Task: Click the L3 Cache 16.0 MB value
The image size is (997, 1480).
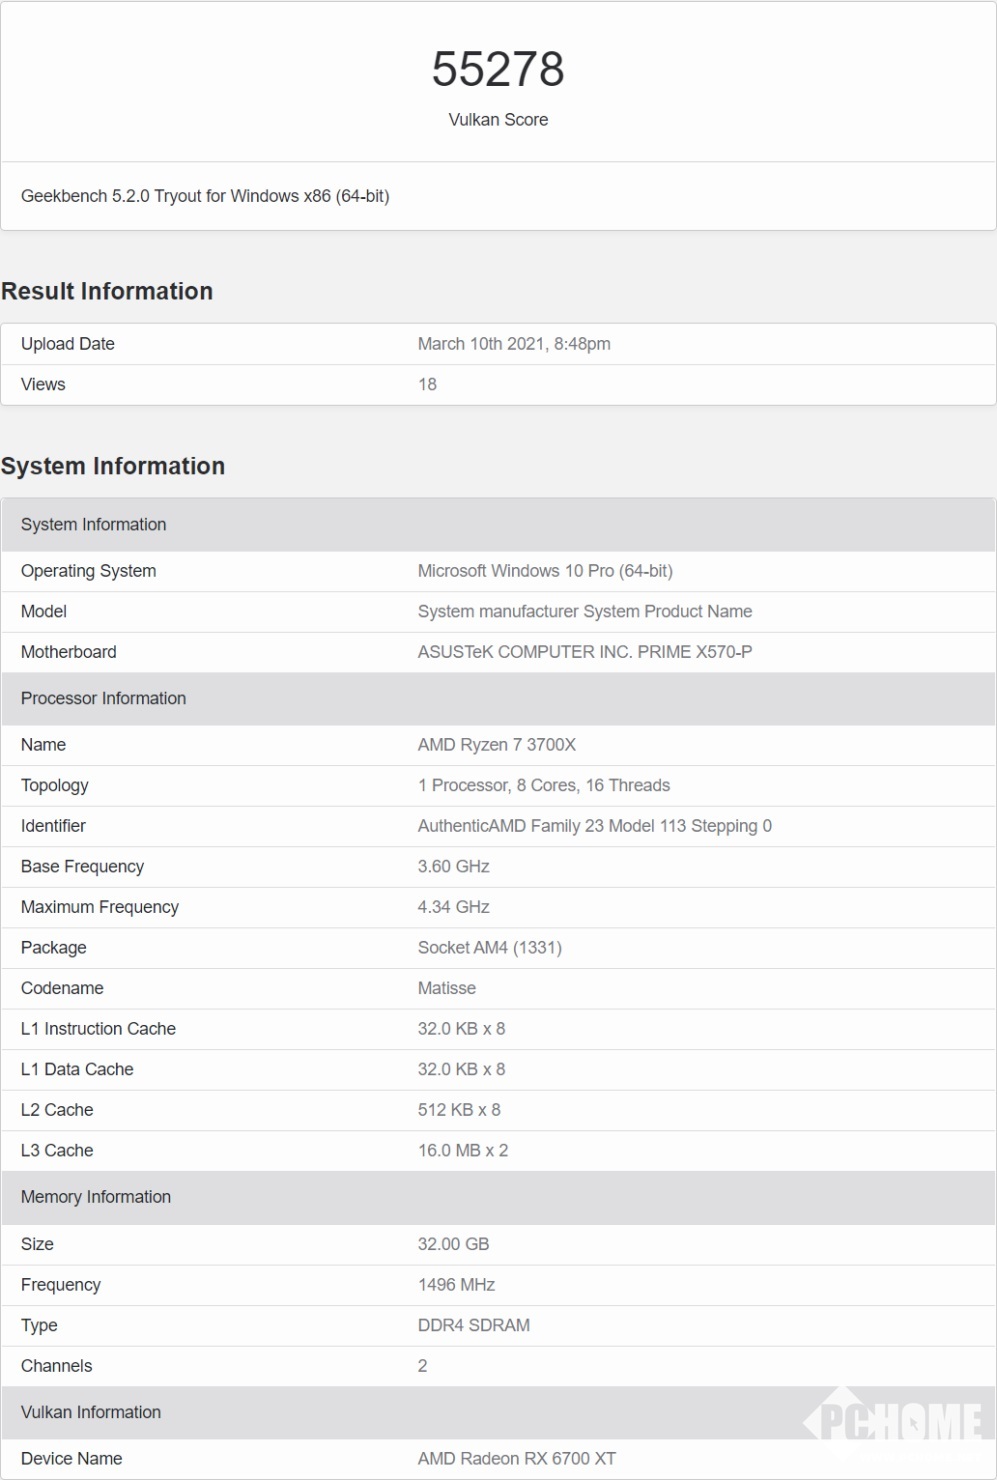Action: coord(463,1150)
